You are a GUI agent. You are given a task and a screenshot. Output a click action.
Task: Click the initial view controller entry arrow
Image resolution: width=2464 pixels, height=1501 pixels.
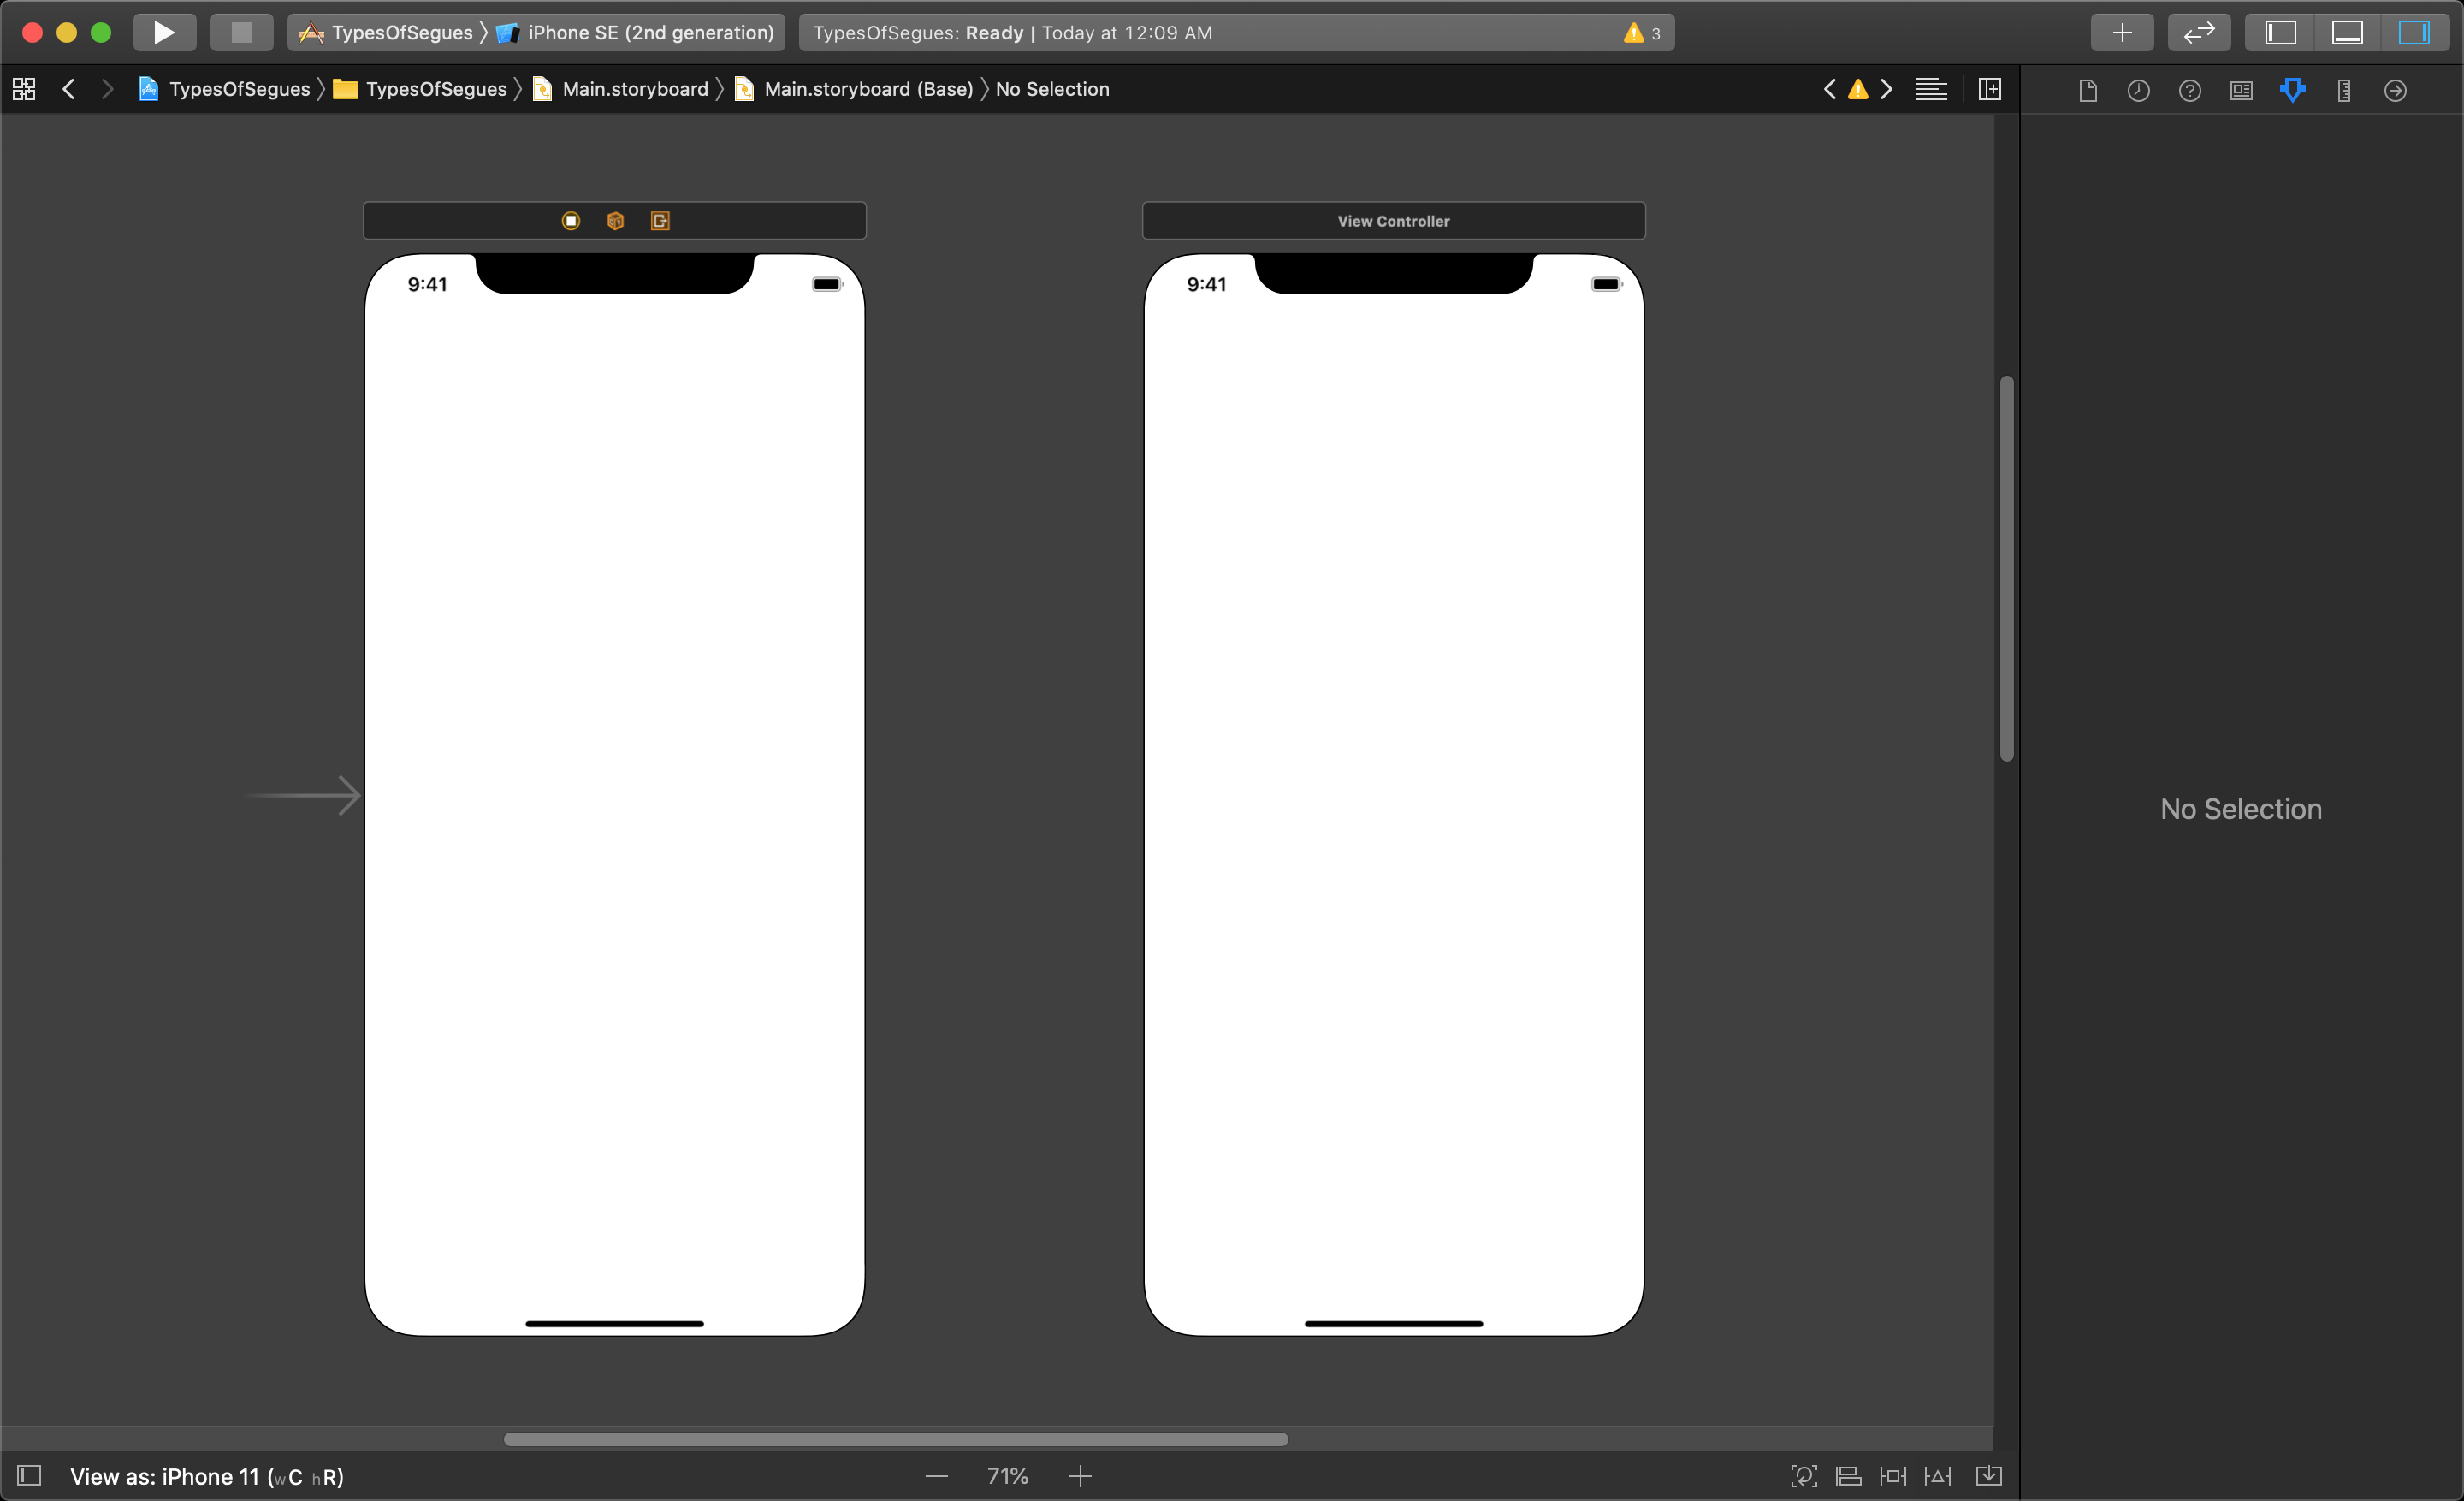coord(302,796)
